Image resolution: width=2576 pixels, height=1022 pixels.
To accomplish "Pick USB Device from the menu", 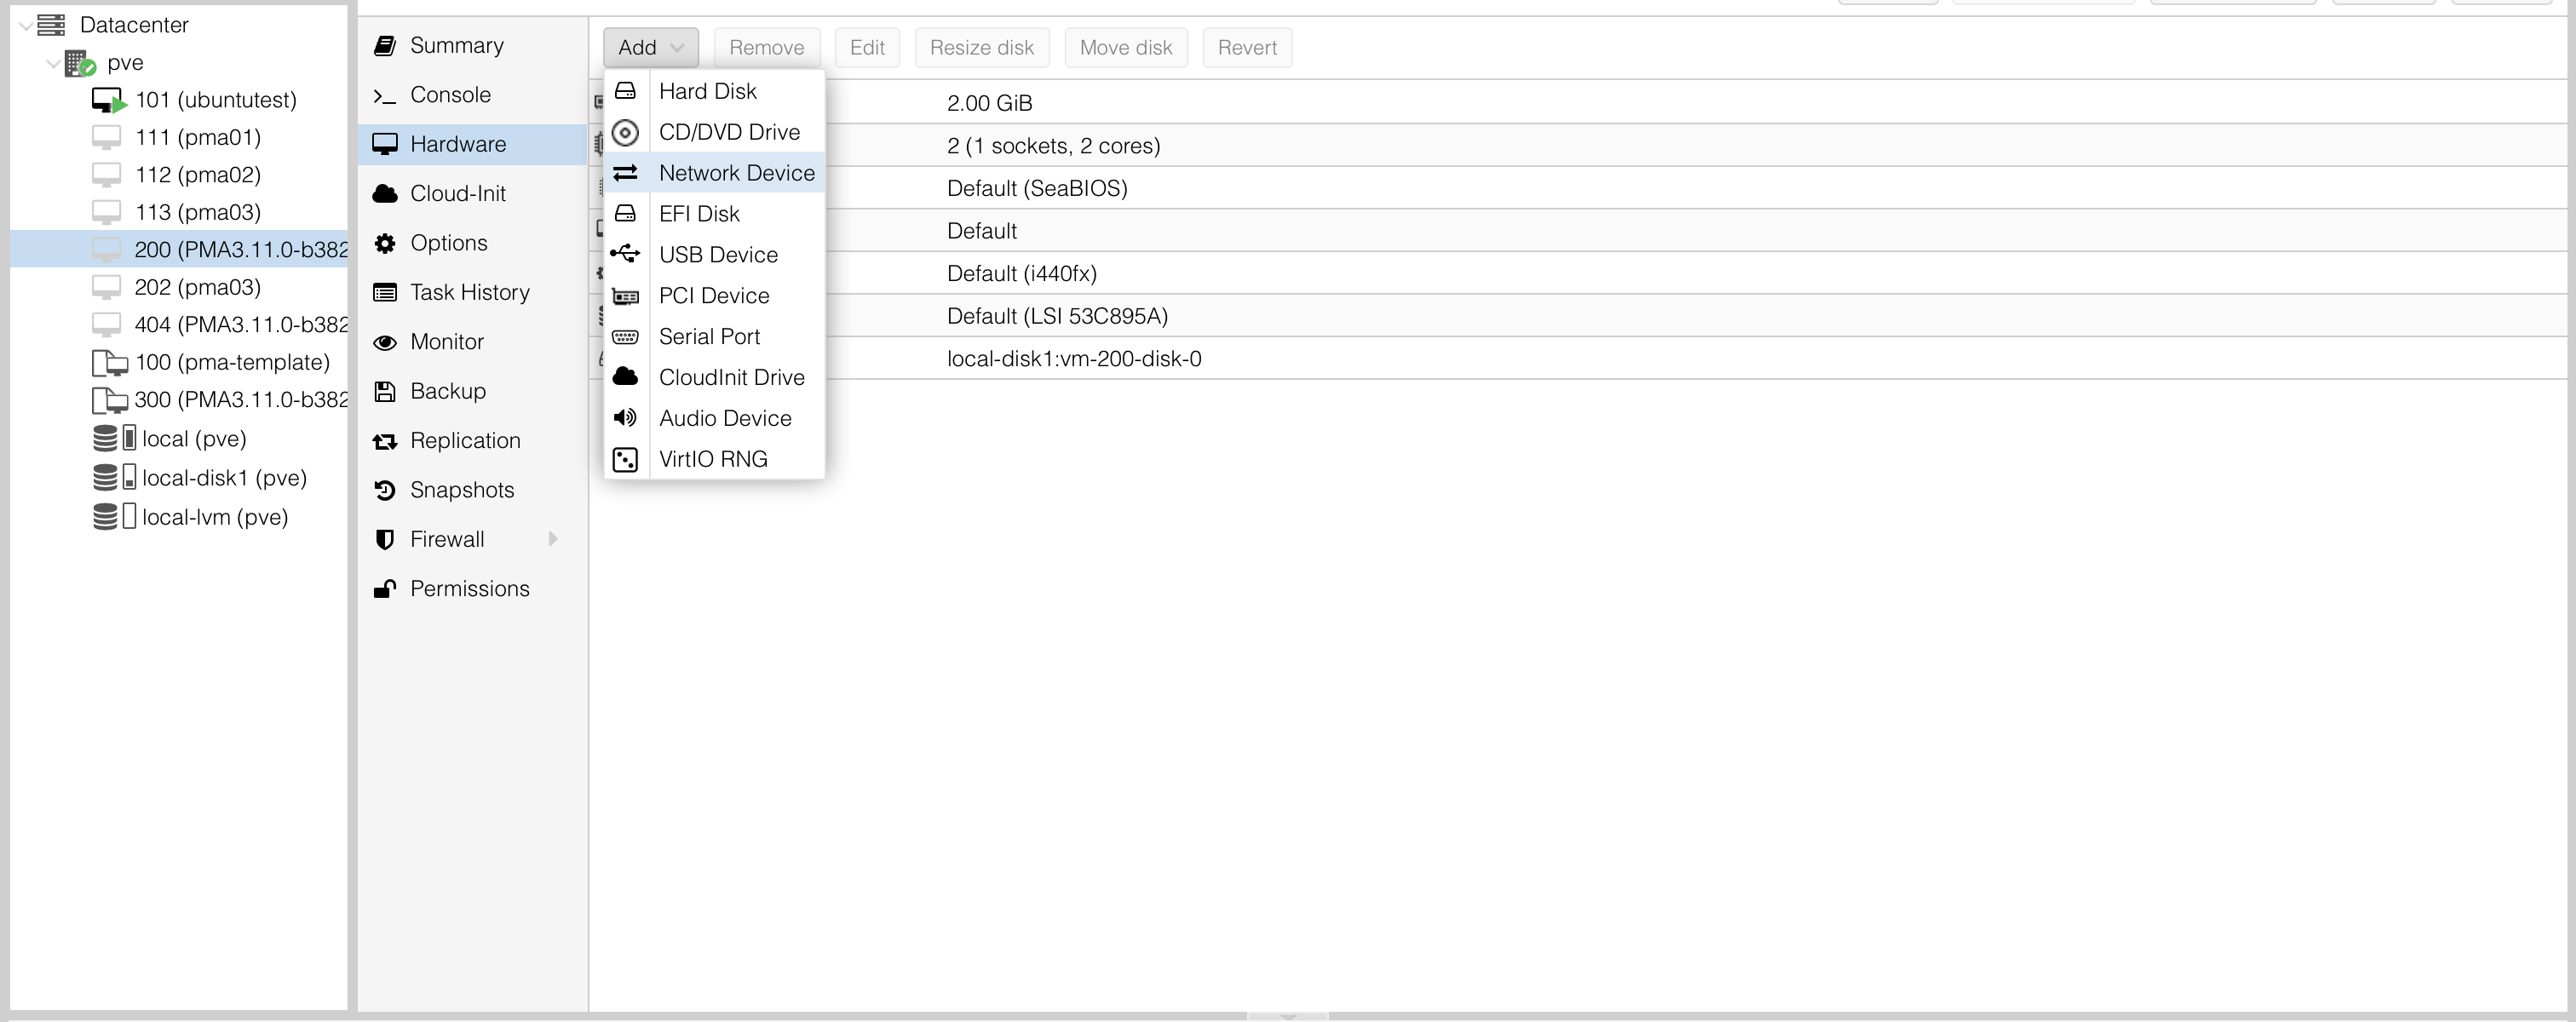I will 714,255.
